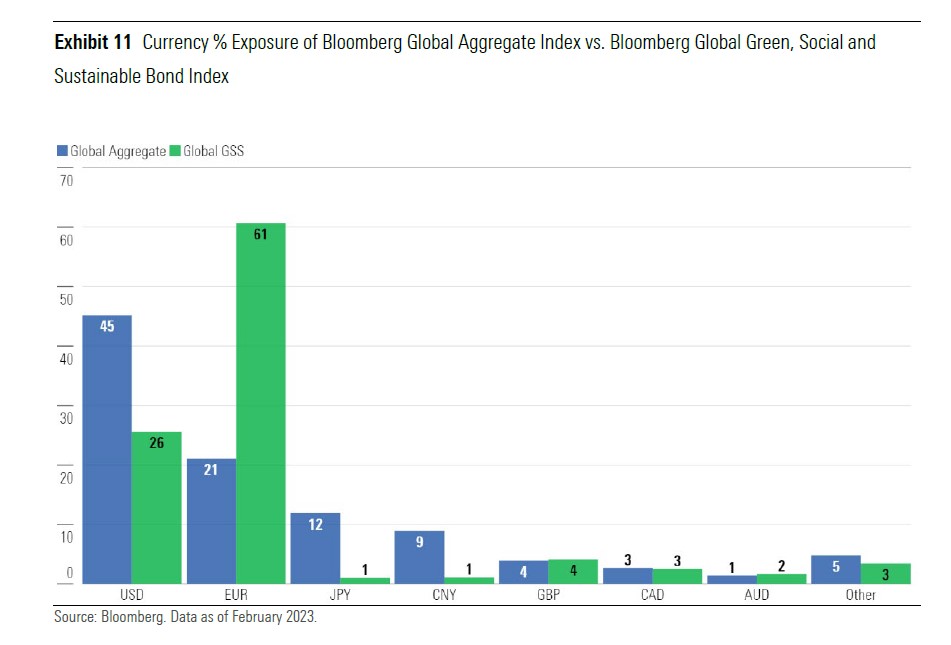Click the Source: Bloomberg footnote text
The height and width of the screenshot is (645, 951).
click(x=185, y=617)
